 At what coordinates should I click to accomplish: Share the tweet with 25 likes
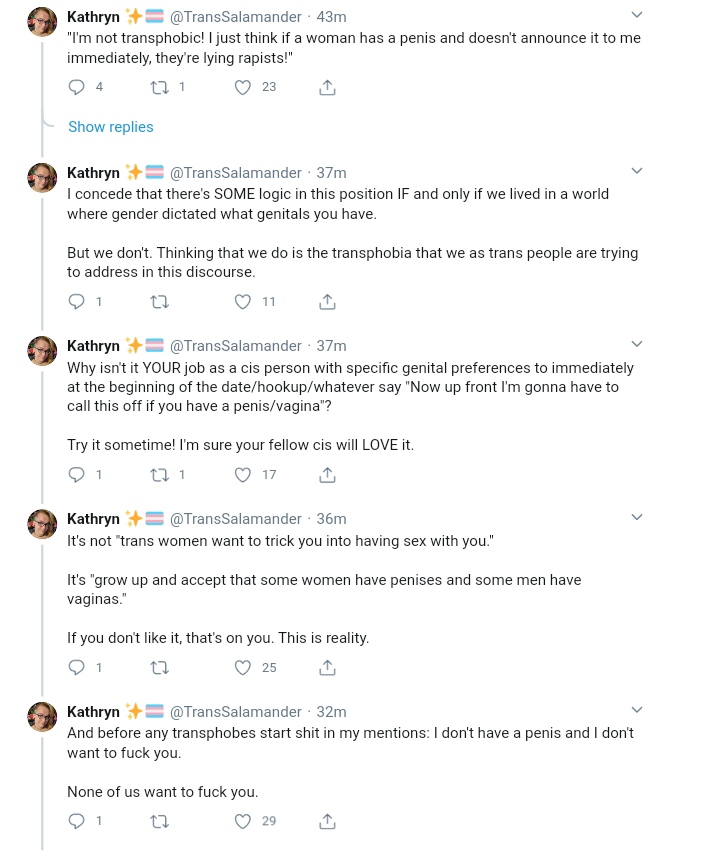[x=327, y=668]
